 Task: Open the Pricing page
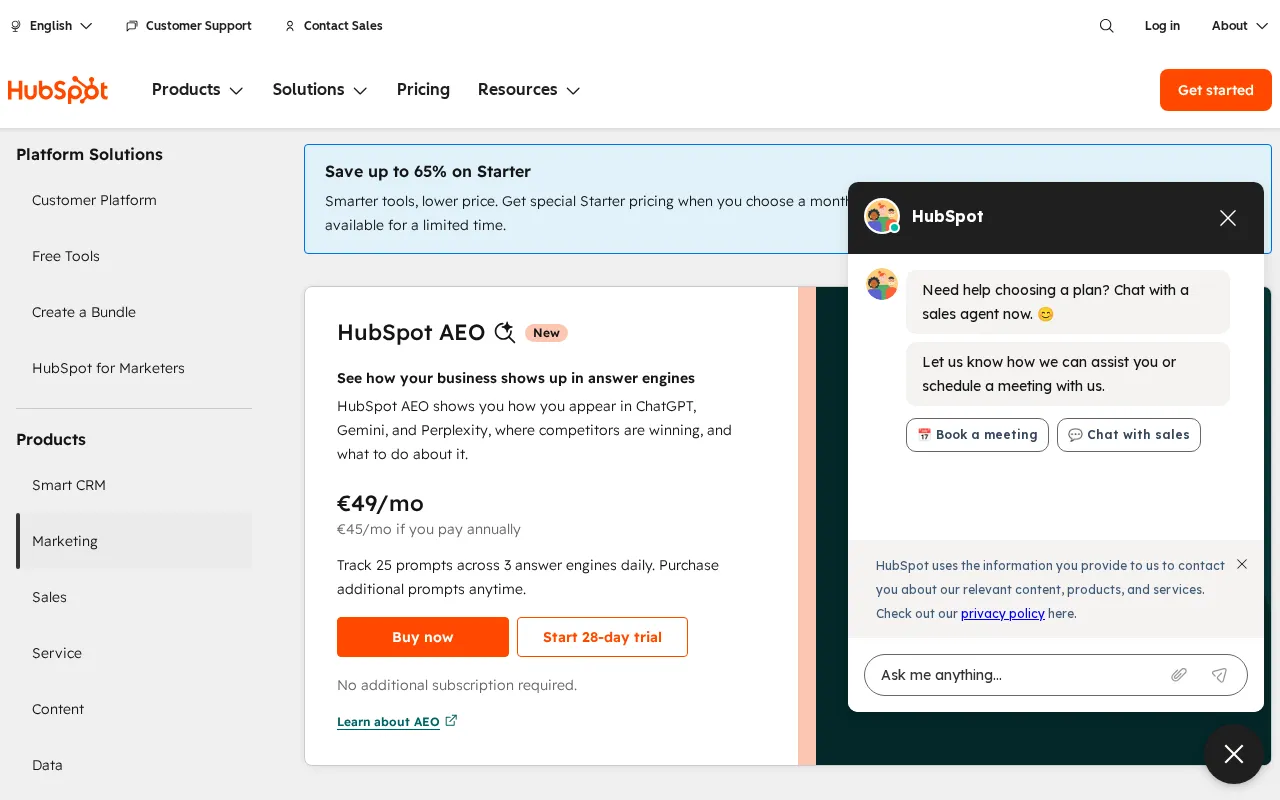click(423, 90)
